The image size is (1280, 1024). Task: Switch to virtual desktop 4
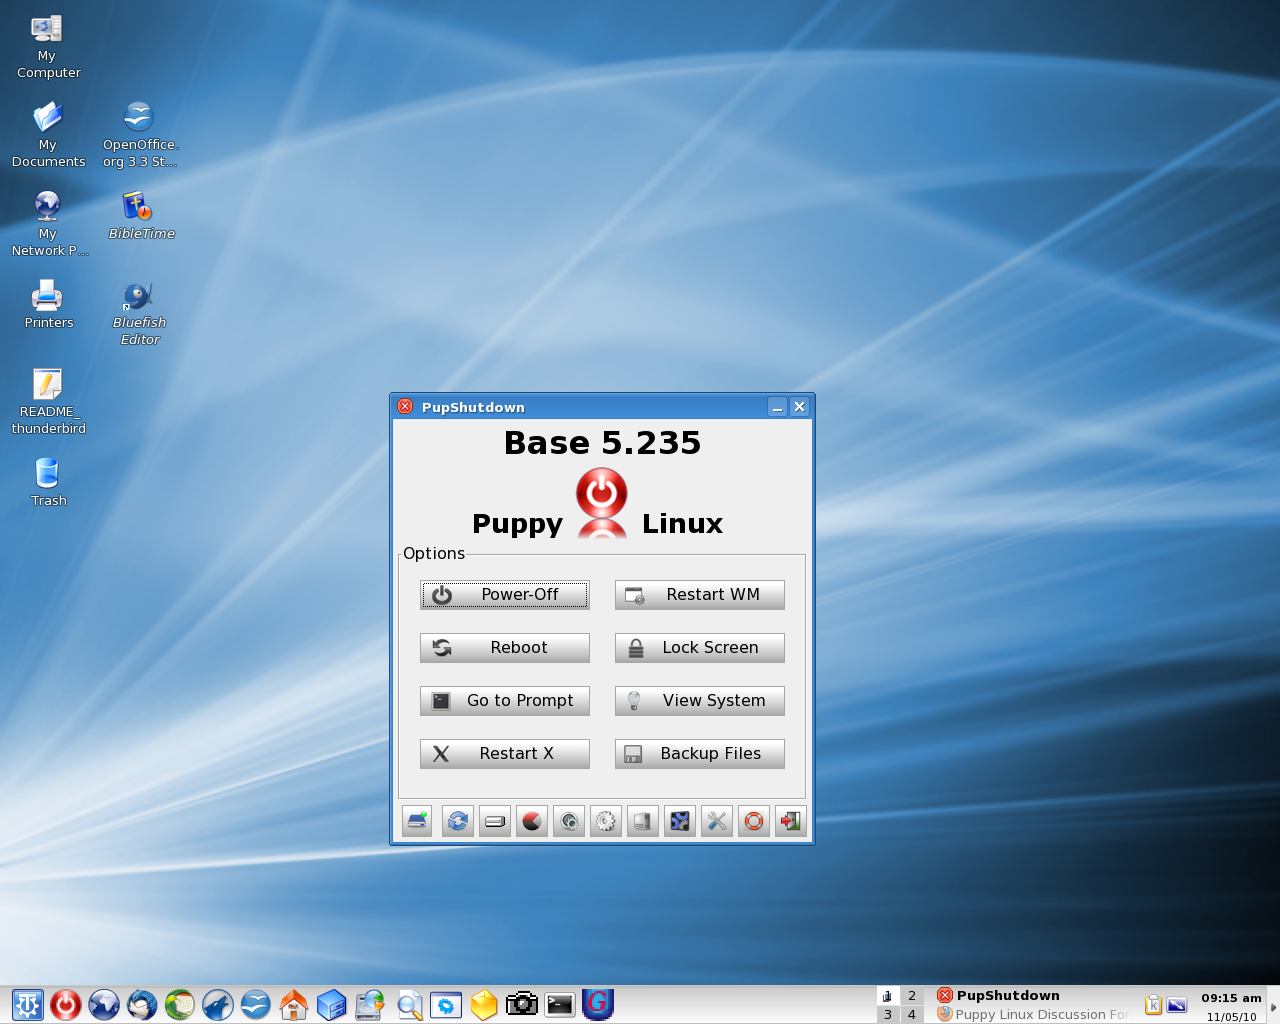[x=911, y=1014]
